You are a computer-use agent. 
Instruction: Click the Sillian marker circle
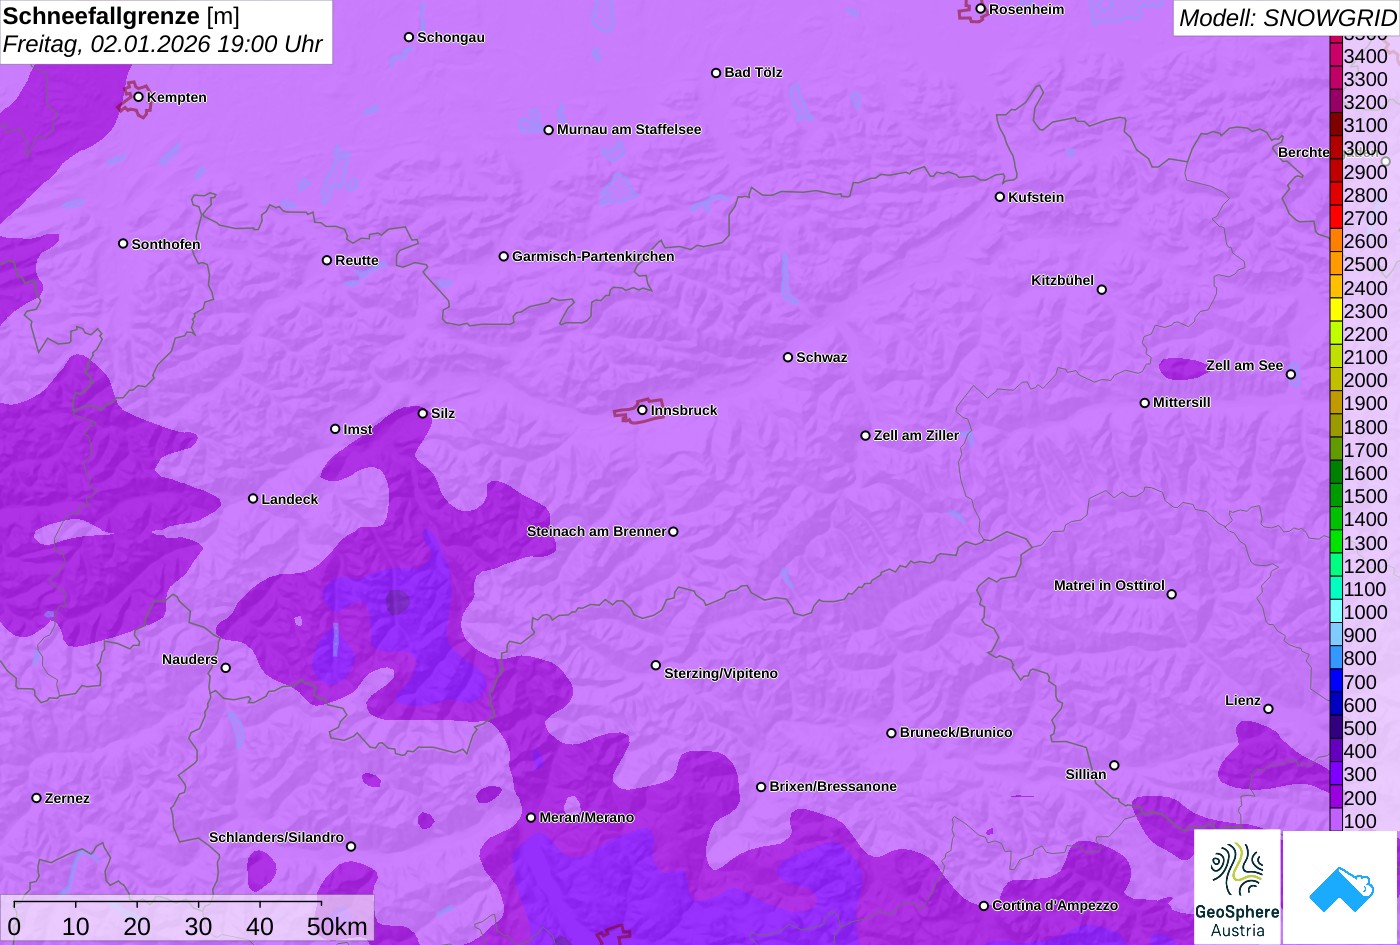pos(1114,766)
